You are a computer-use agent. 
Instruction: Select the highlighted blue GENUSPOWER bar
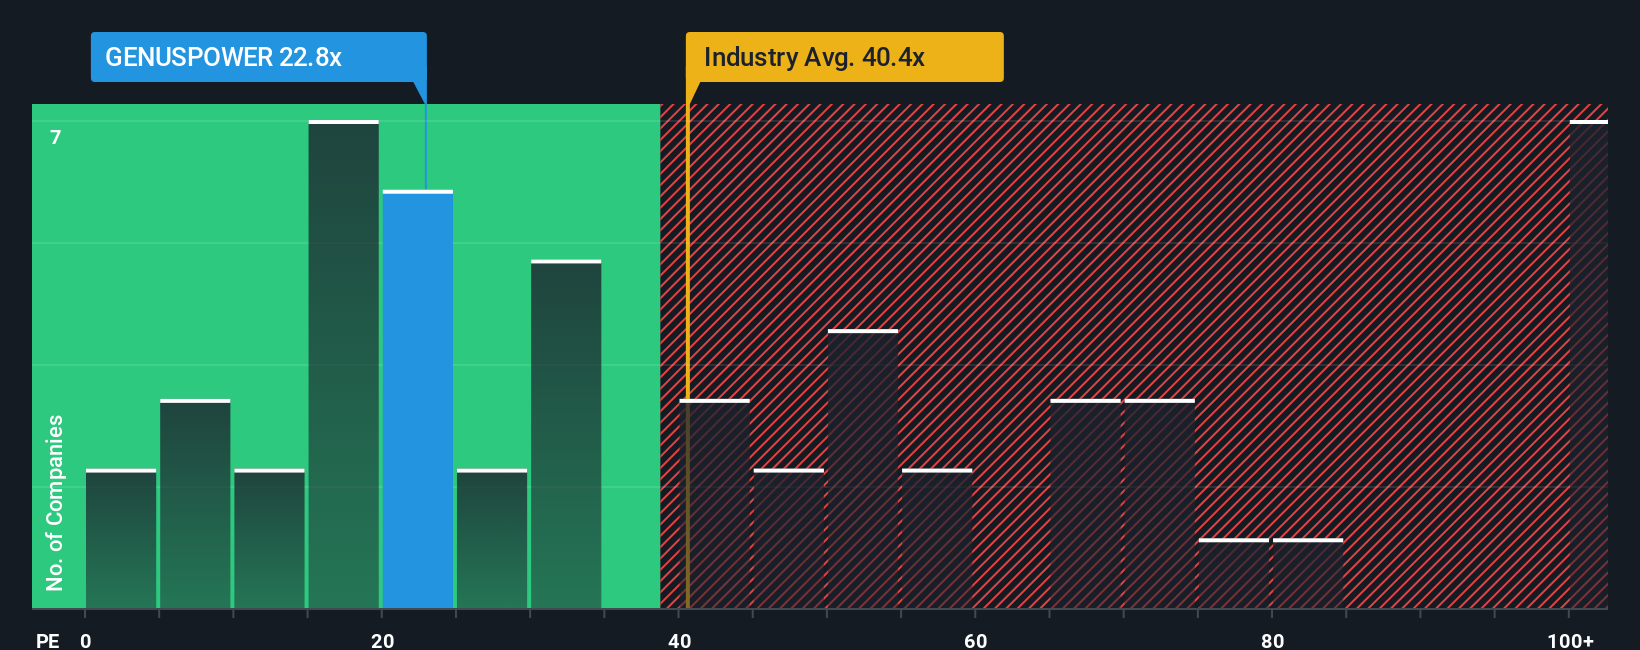(418, 399)
